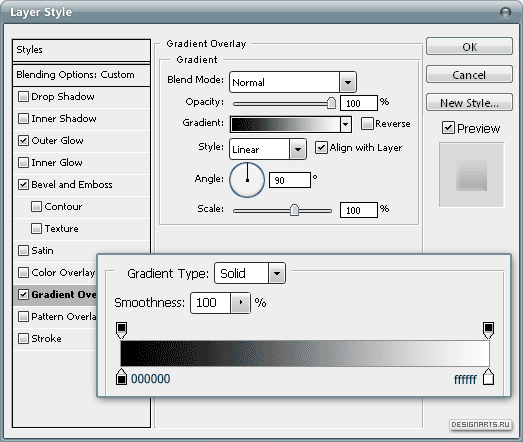This screenshot has width=523, height=442.
Task: Click the OK button
Action: [469, 46]
